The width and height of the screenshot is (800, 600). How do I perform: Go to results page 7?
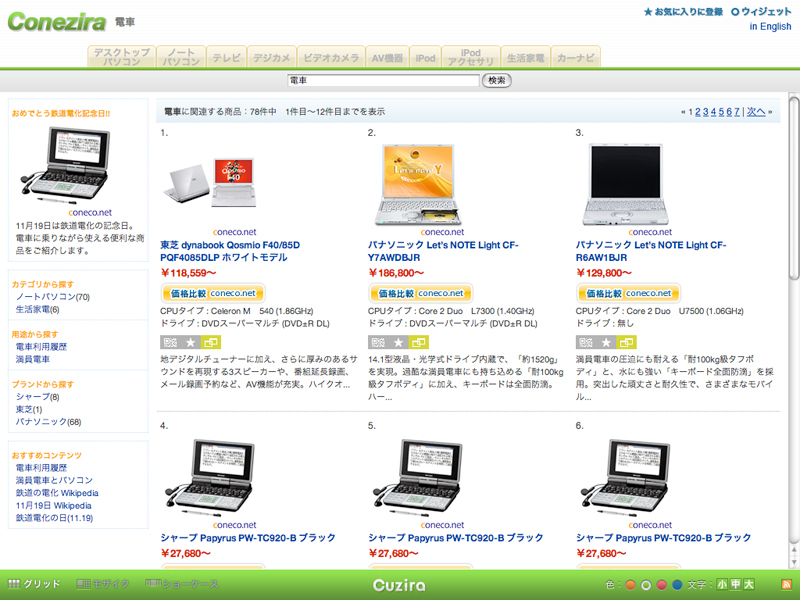coord(737,112)
